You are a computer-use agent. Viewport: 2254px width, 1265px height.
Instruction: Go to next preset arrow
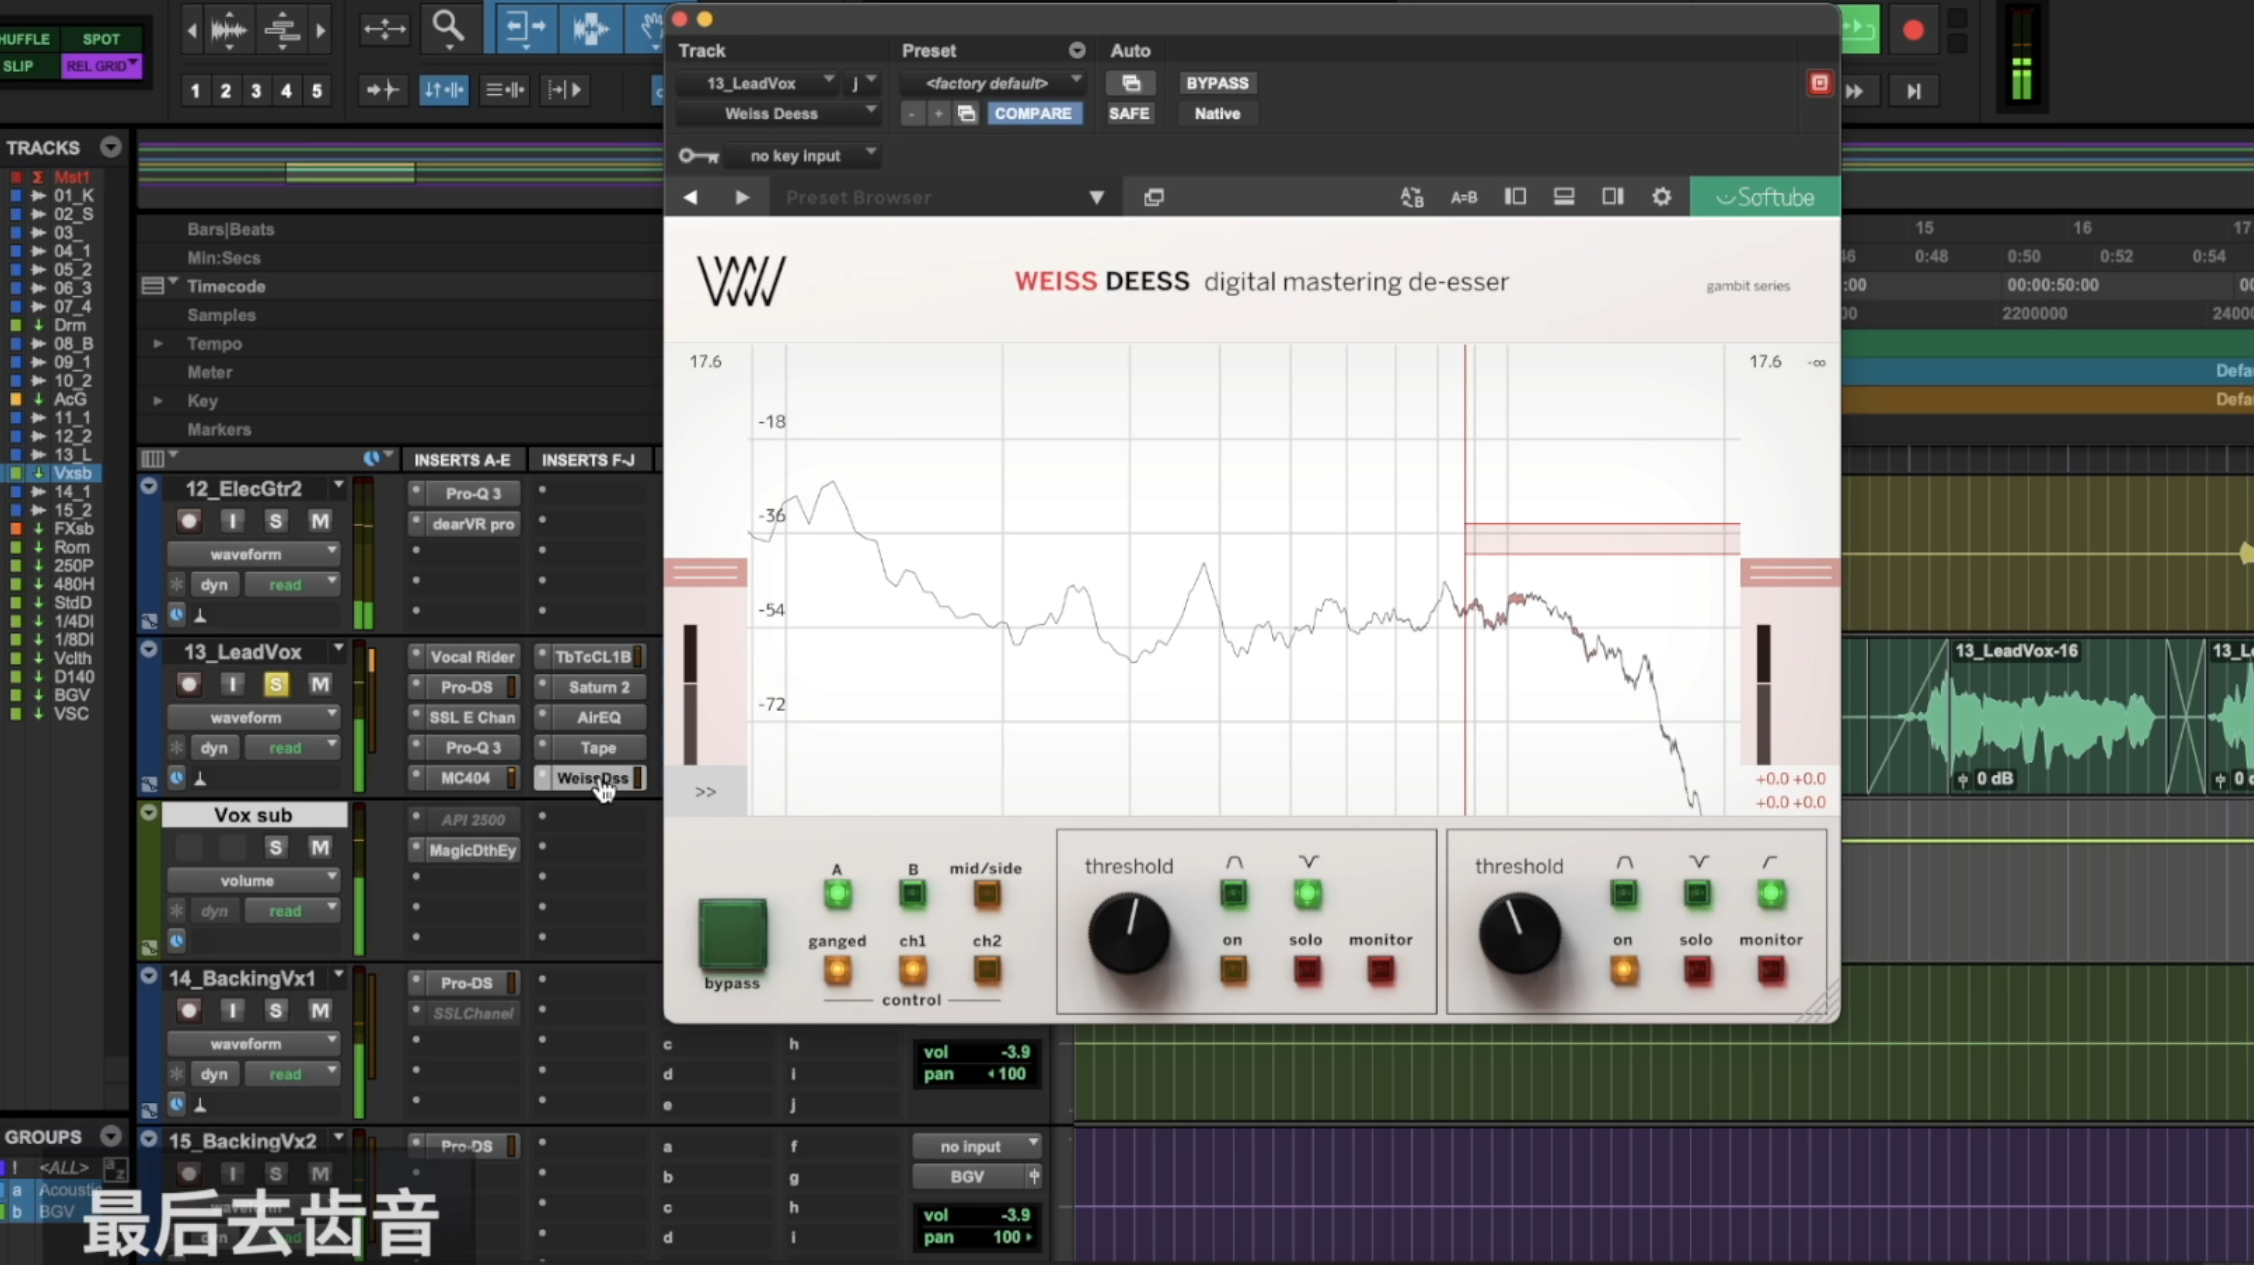point(741,197)
